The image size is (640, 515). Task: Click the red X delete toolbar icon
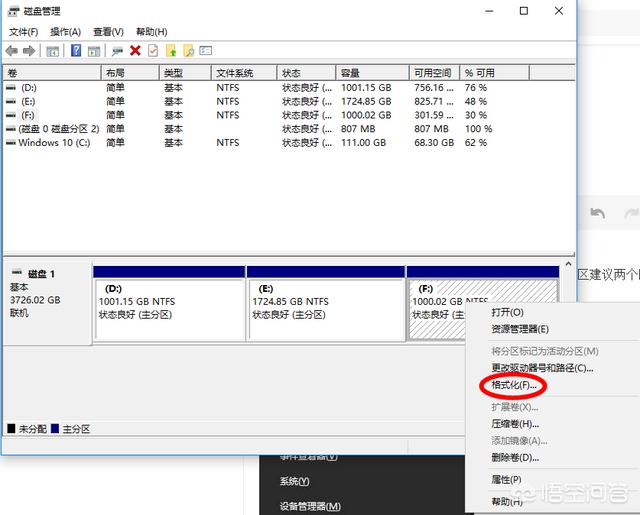(135, 50)
